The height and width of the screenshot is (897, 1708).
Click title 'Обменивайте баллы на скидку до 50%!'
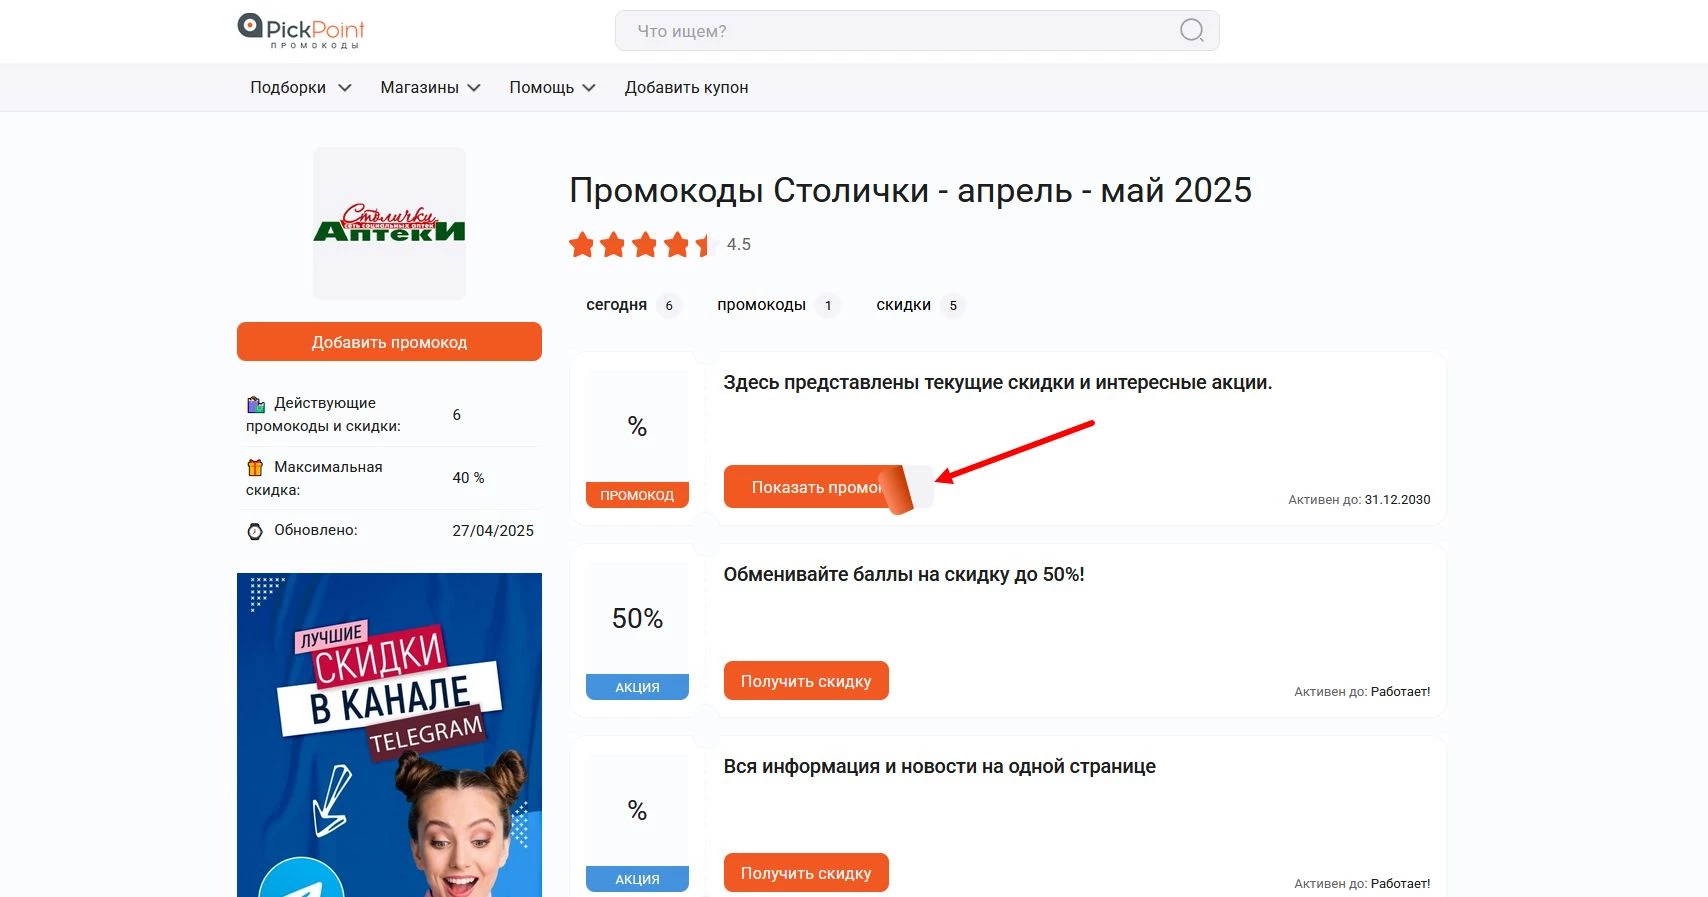(904, 574)
